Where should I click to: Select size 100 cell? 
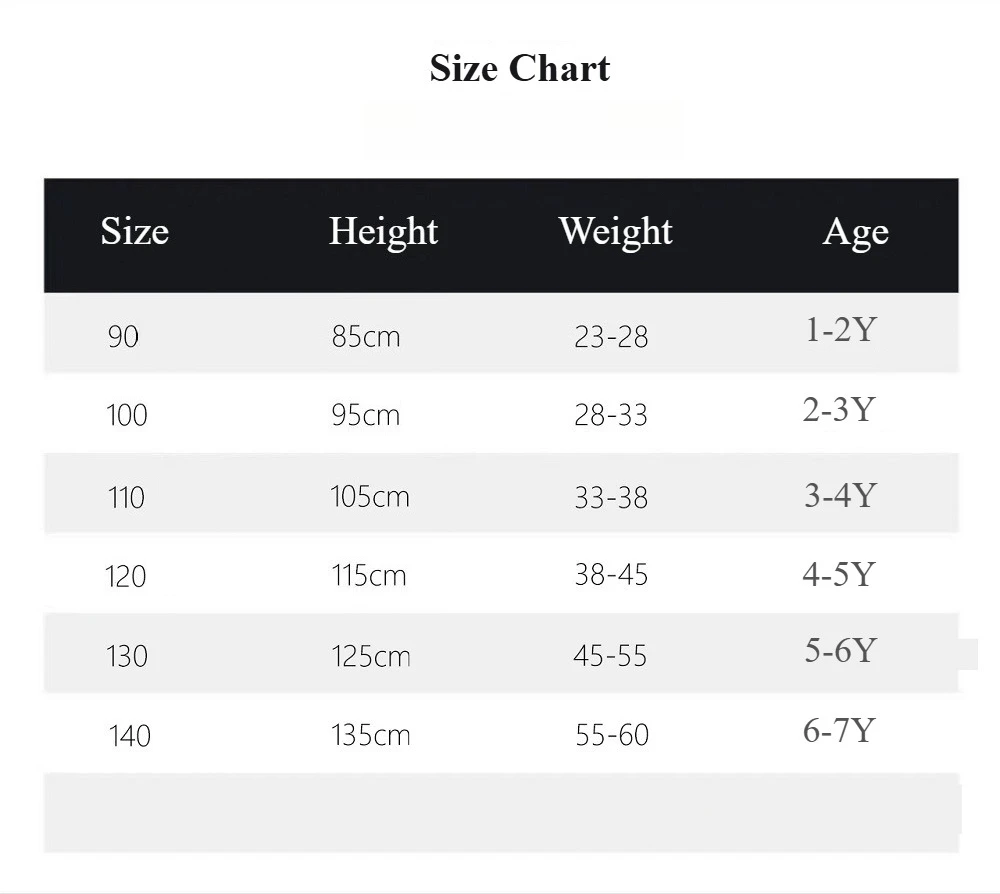pos(127,415)
